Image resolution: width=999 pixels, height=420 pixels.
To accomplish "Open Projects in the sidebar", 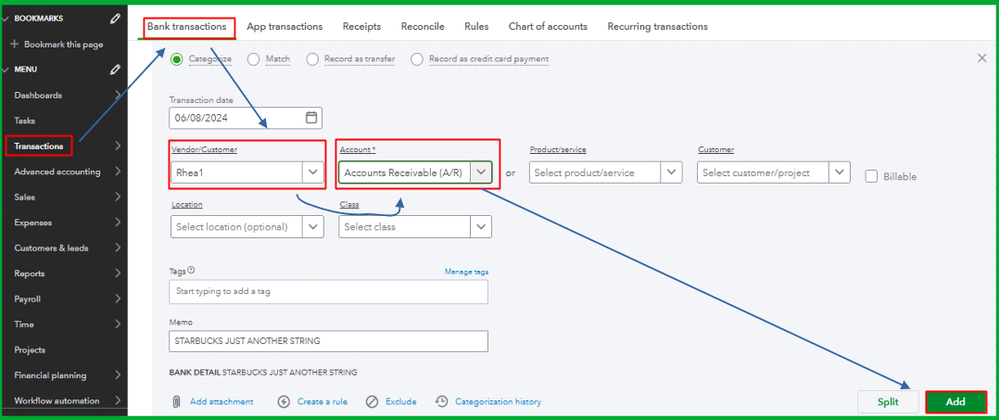I will coord(30,350).
